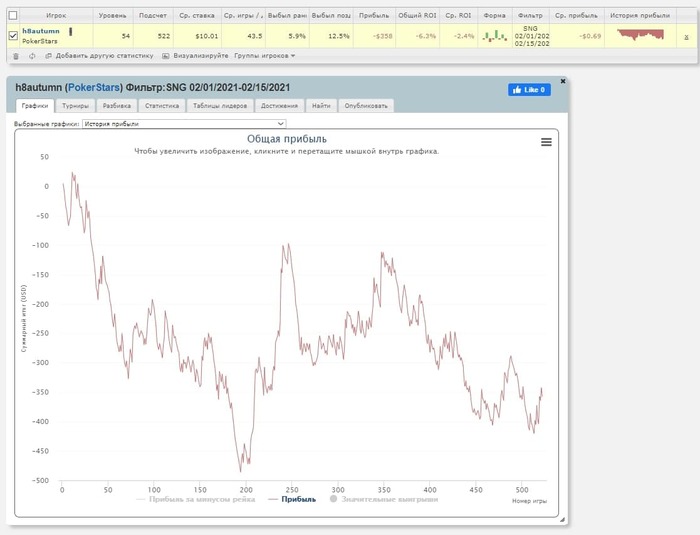Click the chart resize handle corner
The image size is (700, 535).
562,519
